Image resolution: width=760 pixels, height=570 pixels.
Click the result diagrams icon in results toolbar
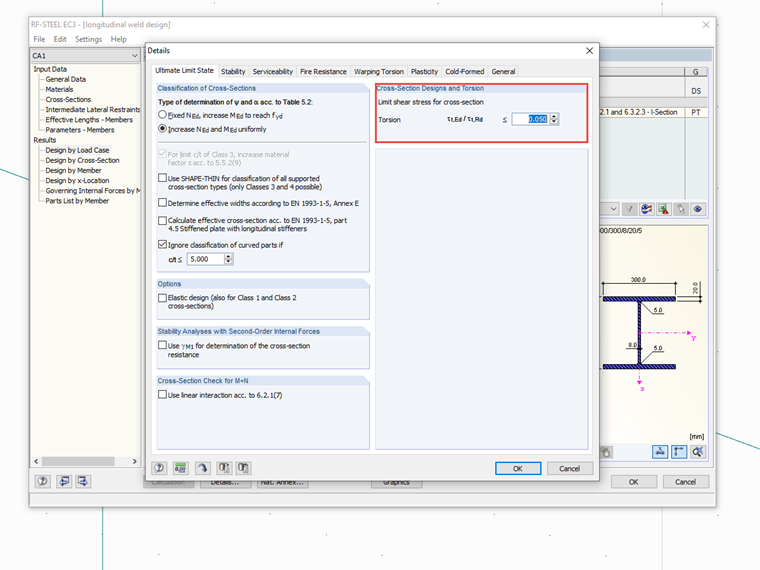tap(646, 209)
